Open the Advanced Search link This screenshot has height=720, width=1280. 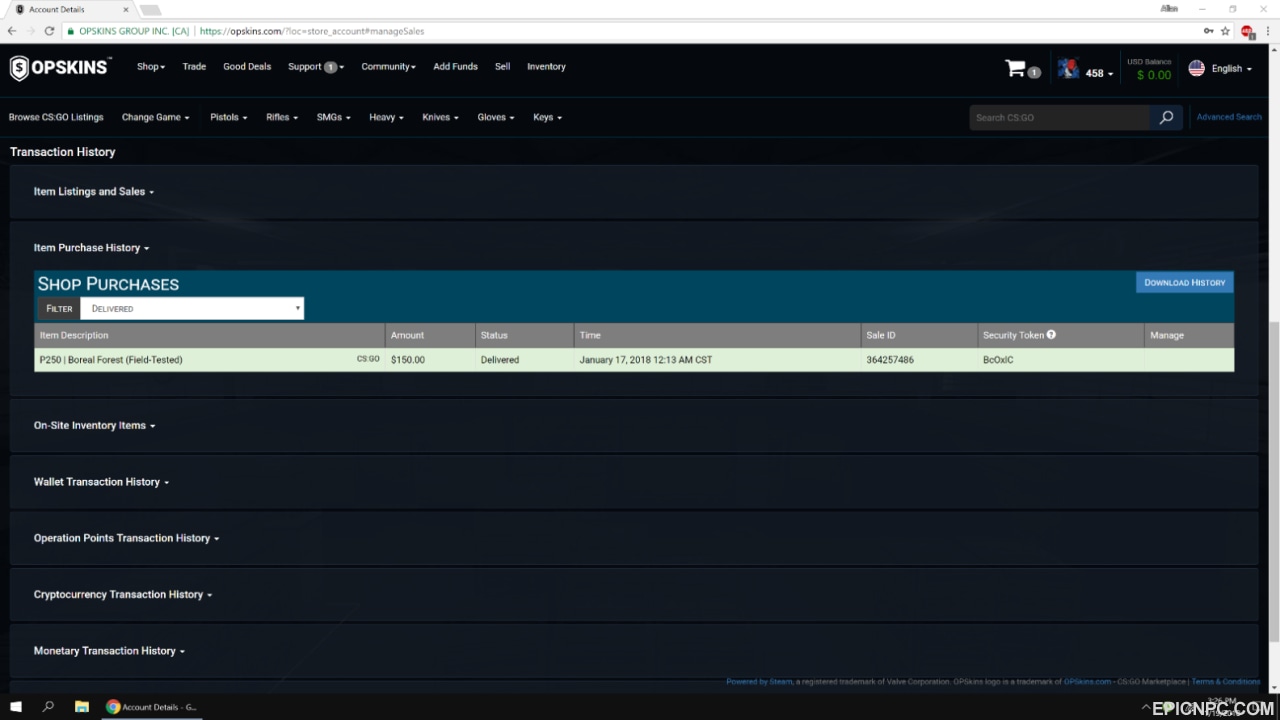1229,117
